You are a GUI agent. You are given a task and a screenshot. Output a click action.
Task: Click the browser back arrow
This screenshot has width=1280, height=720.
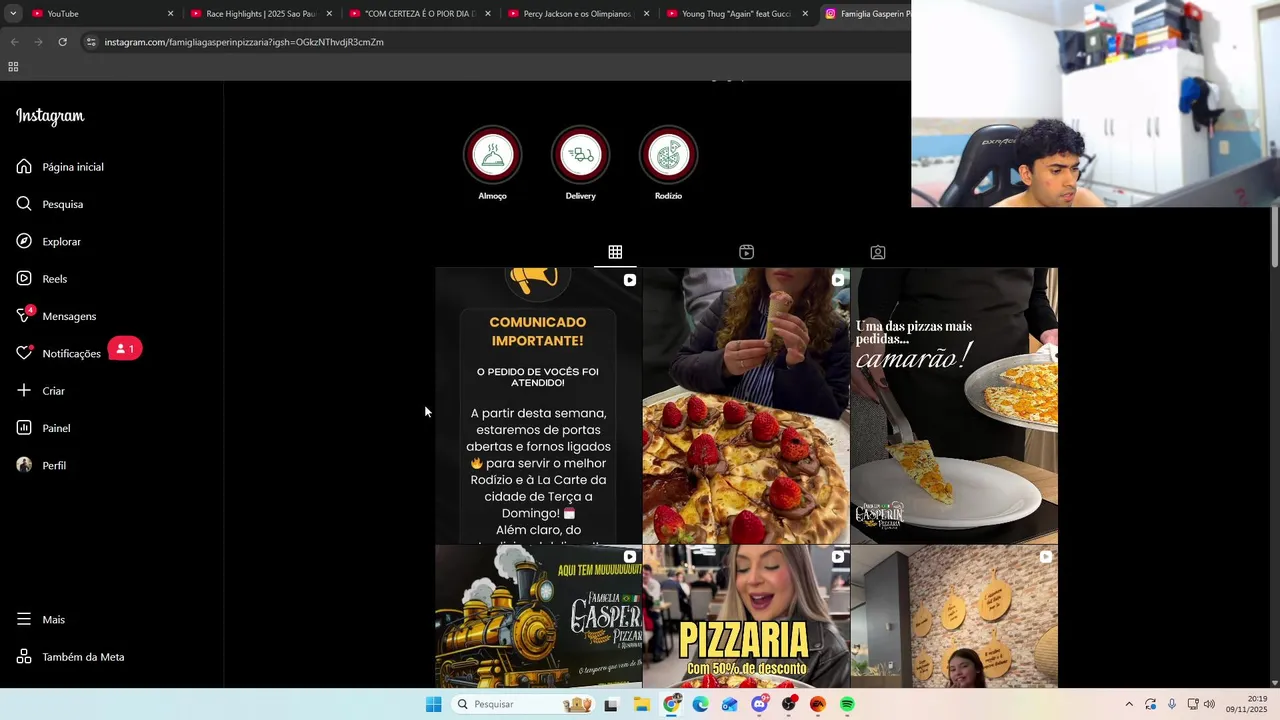point(14,42)
